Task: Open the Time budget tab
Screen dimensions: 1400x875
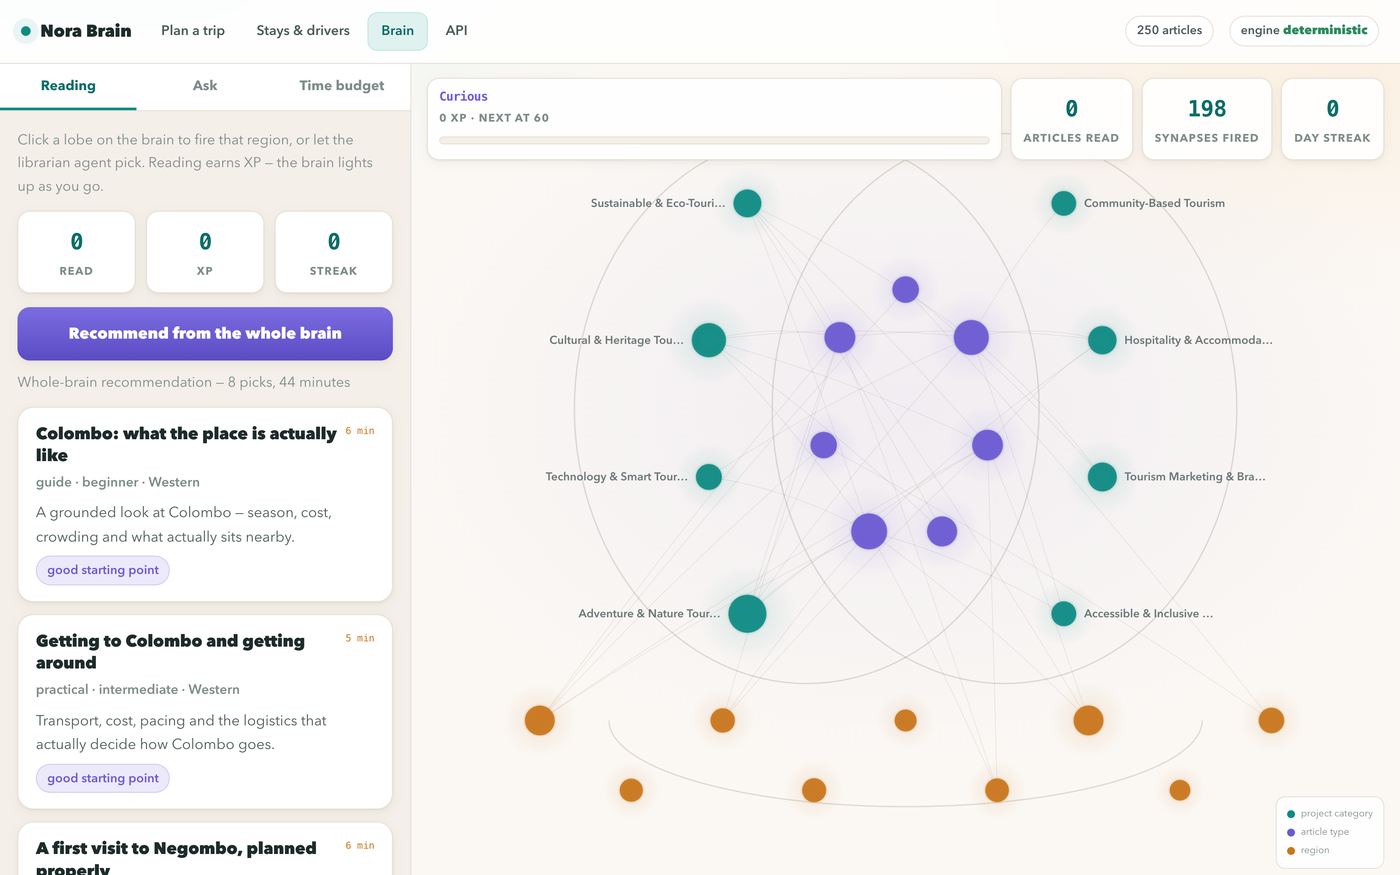Action: [341, 86]
